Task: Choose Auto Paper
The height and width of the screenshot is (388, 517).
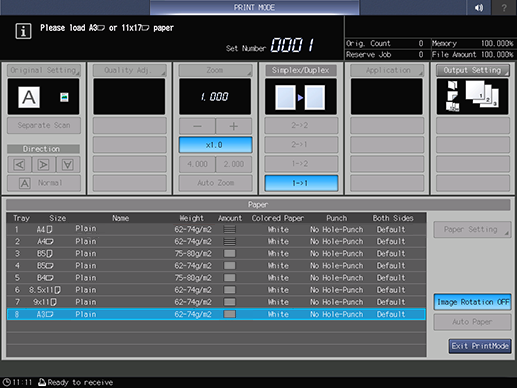Action: coord(472,322)
